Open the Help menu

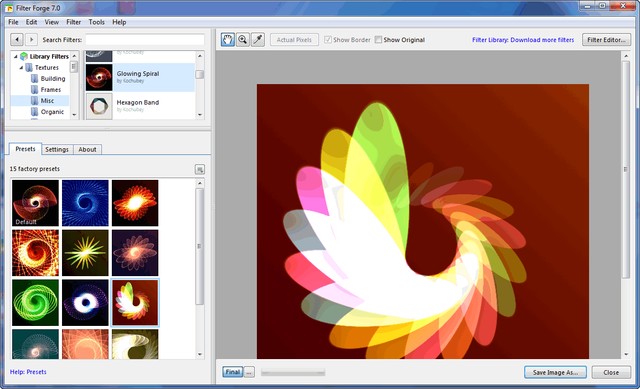[x=119, y=22]
